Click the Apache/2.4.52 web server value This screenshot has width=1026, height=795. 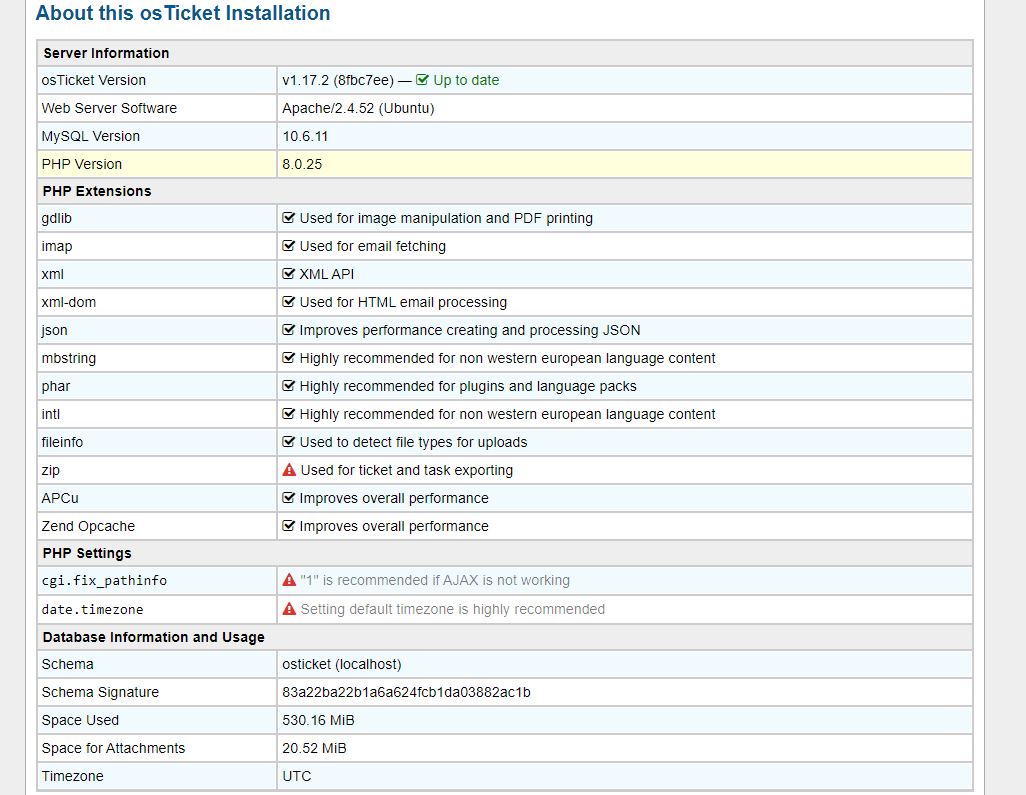click(358, 108)
